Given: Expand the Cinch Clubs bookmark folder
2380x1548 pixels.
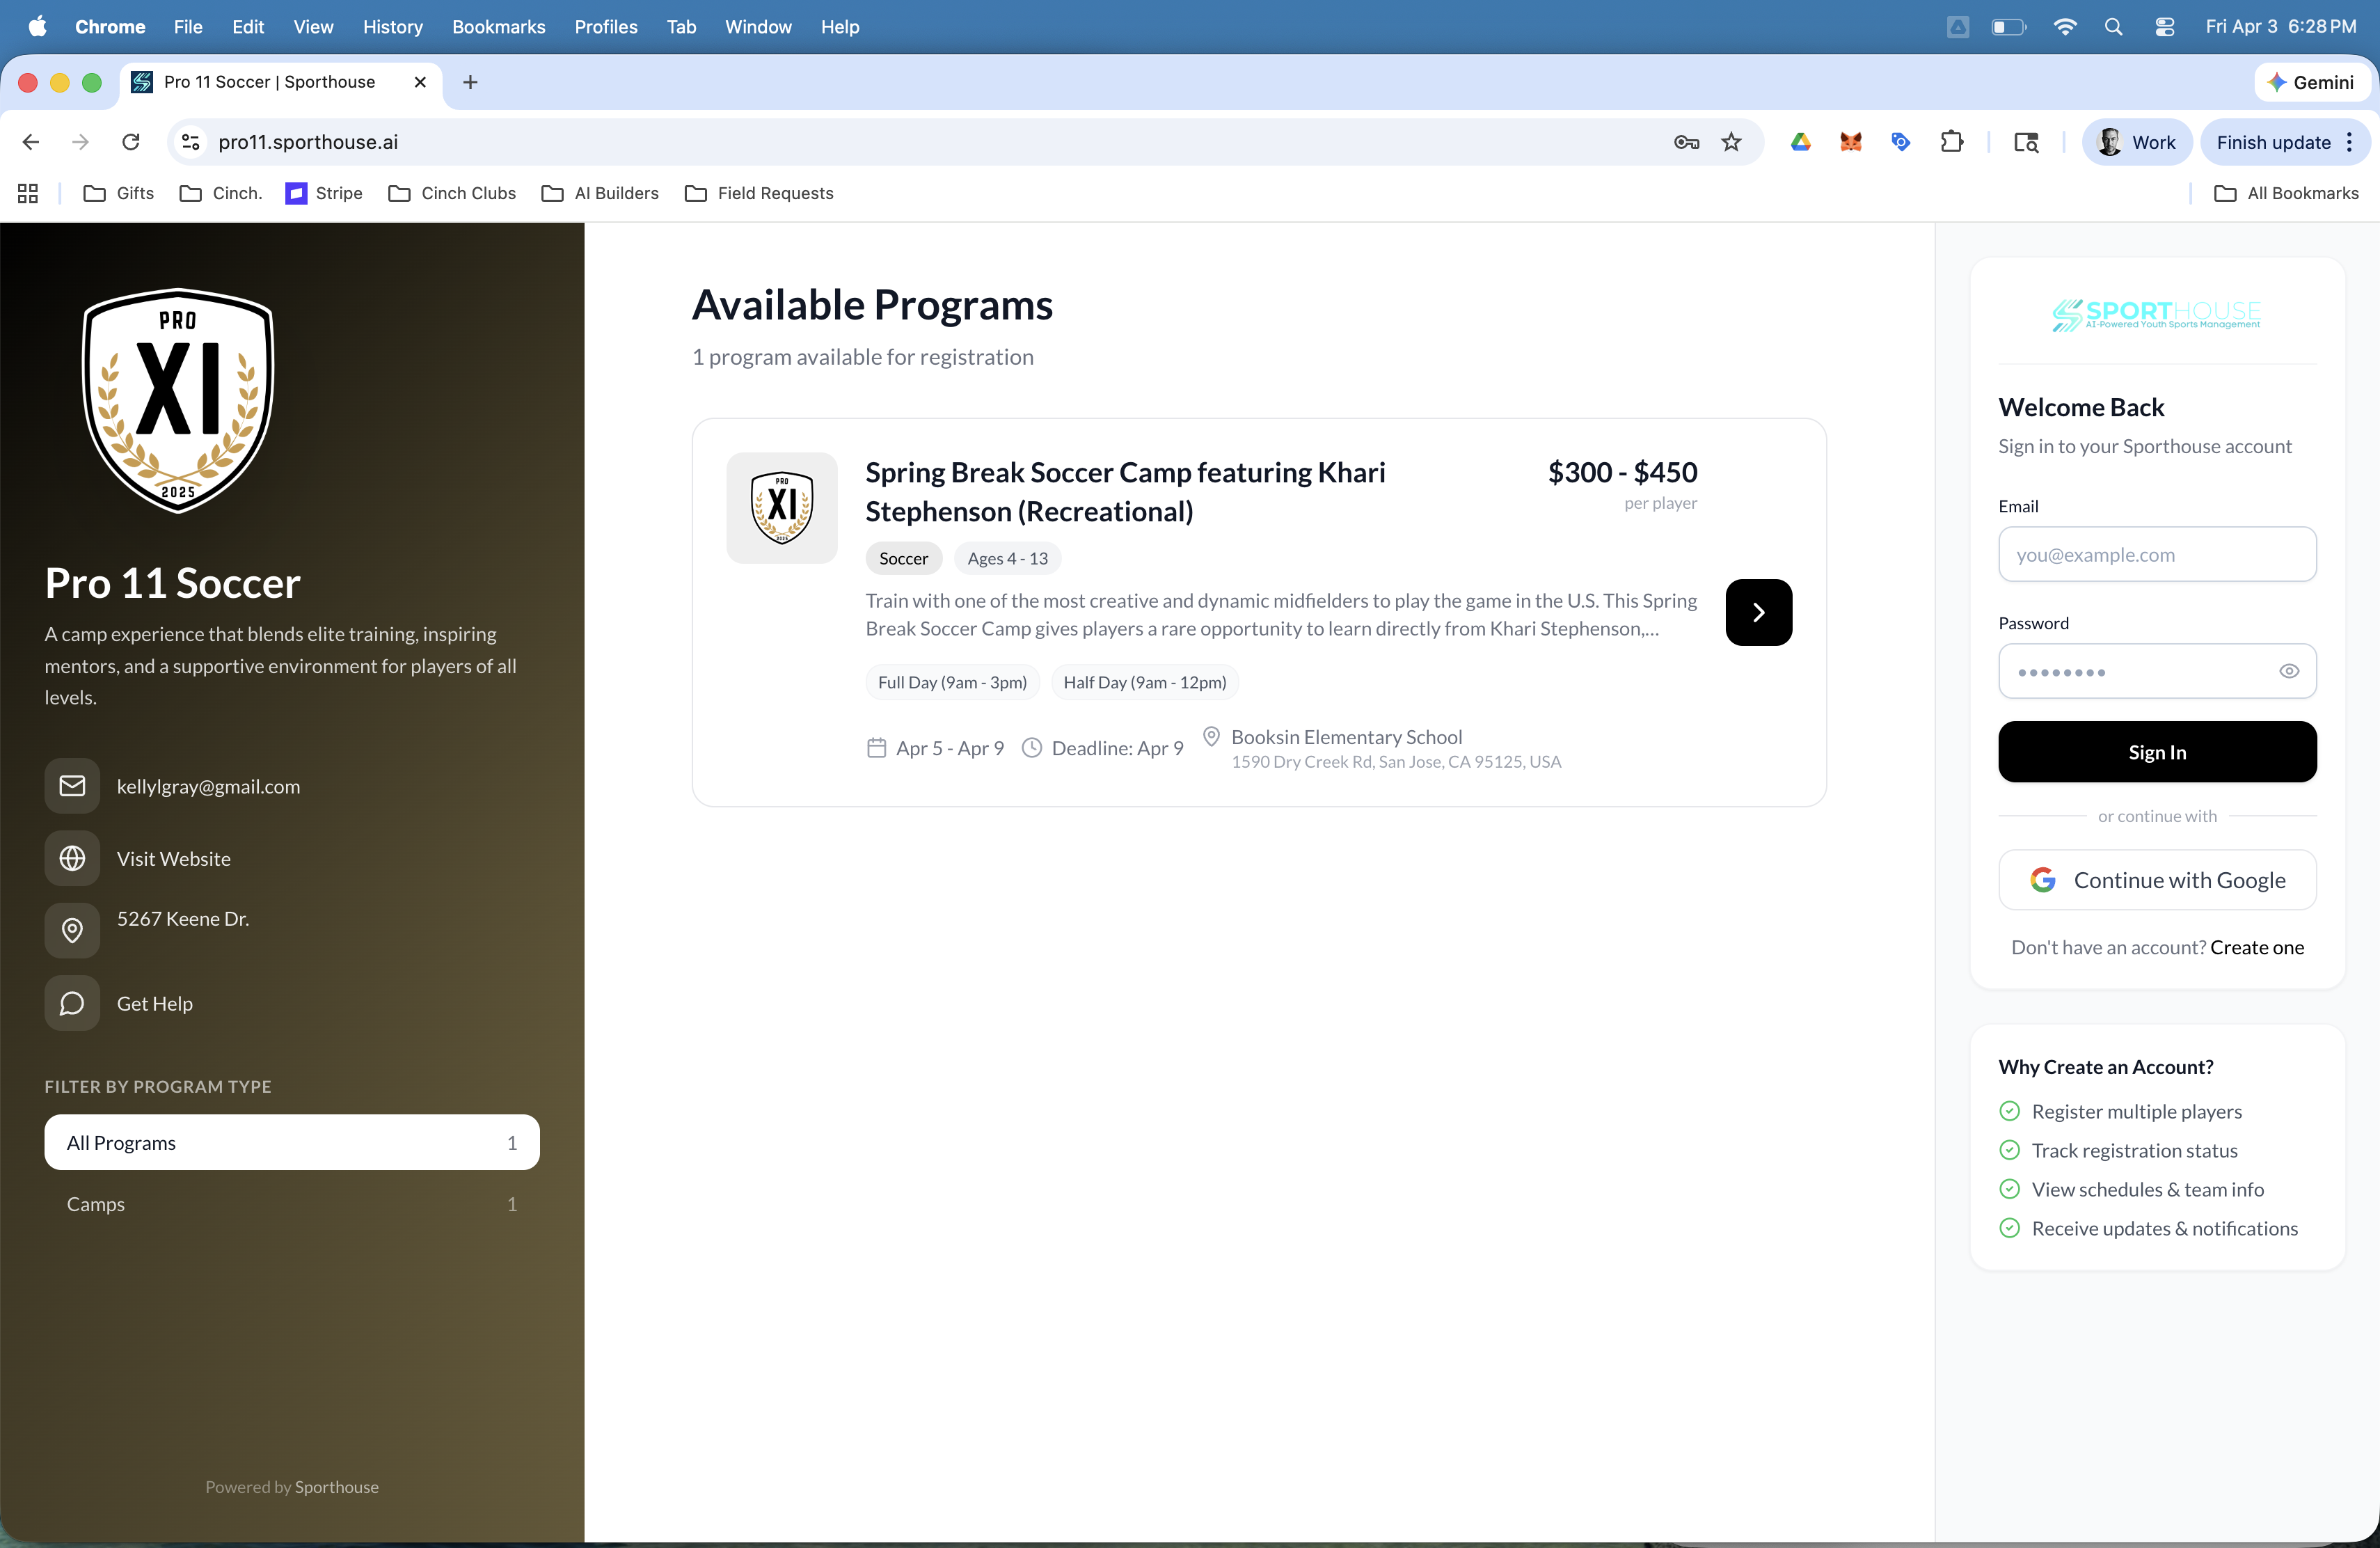Looking at the screenshot, I should pos(452,193).
